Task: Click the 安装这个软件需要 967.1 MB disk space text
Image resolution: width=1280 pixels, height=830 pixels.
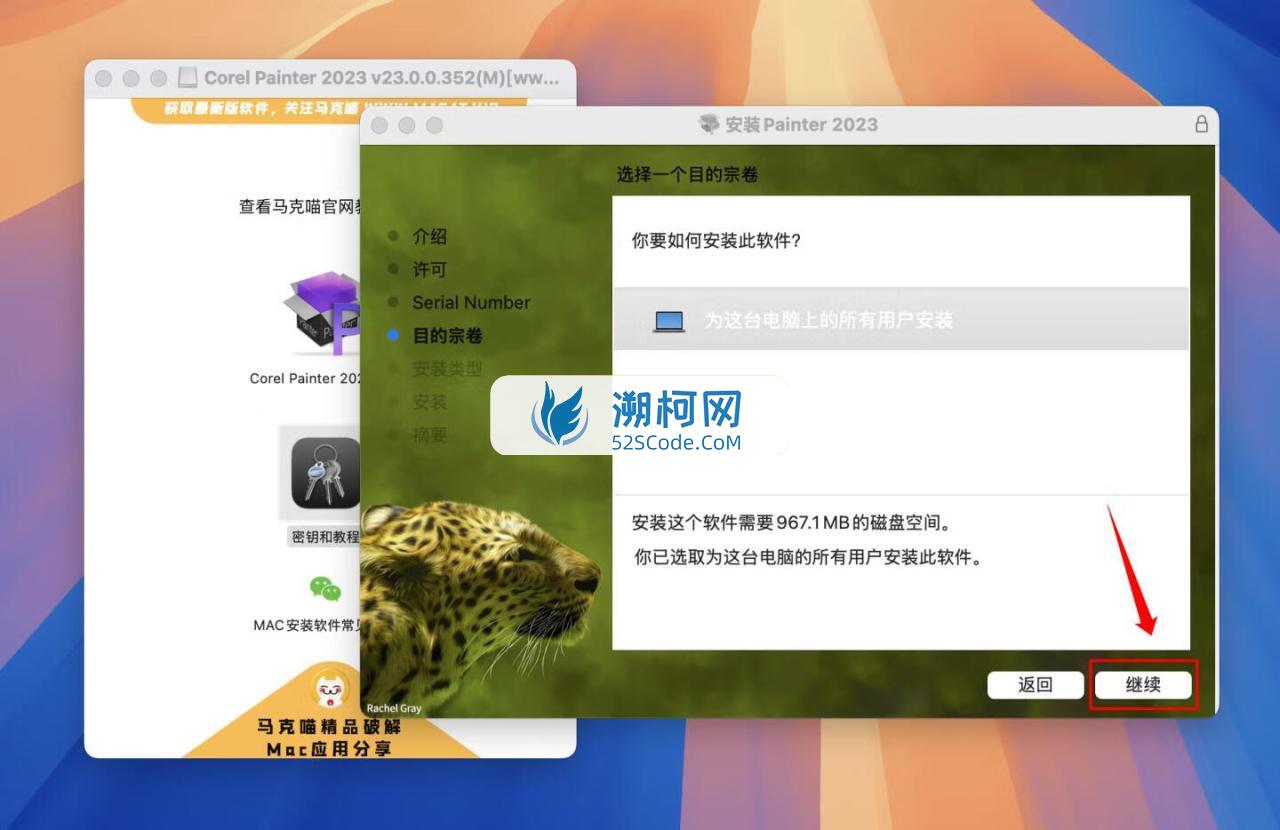Action: point(791,523)
